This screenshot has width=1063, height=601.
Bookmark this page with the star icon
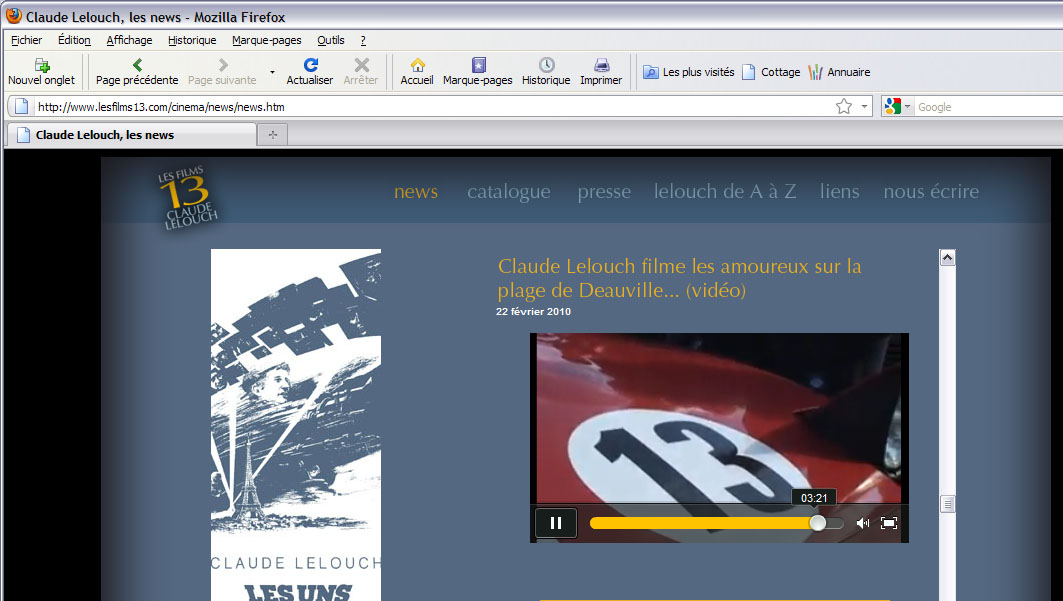tap(844, 106)
